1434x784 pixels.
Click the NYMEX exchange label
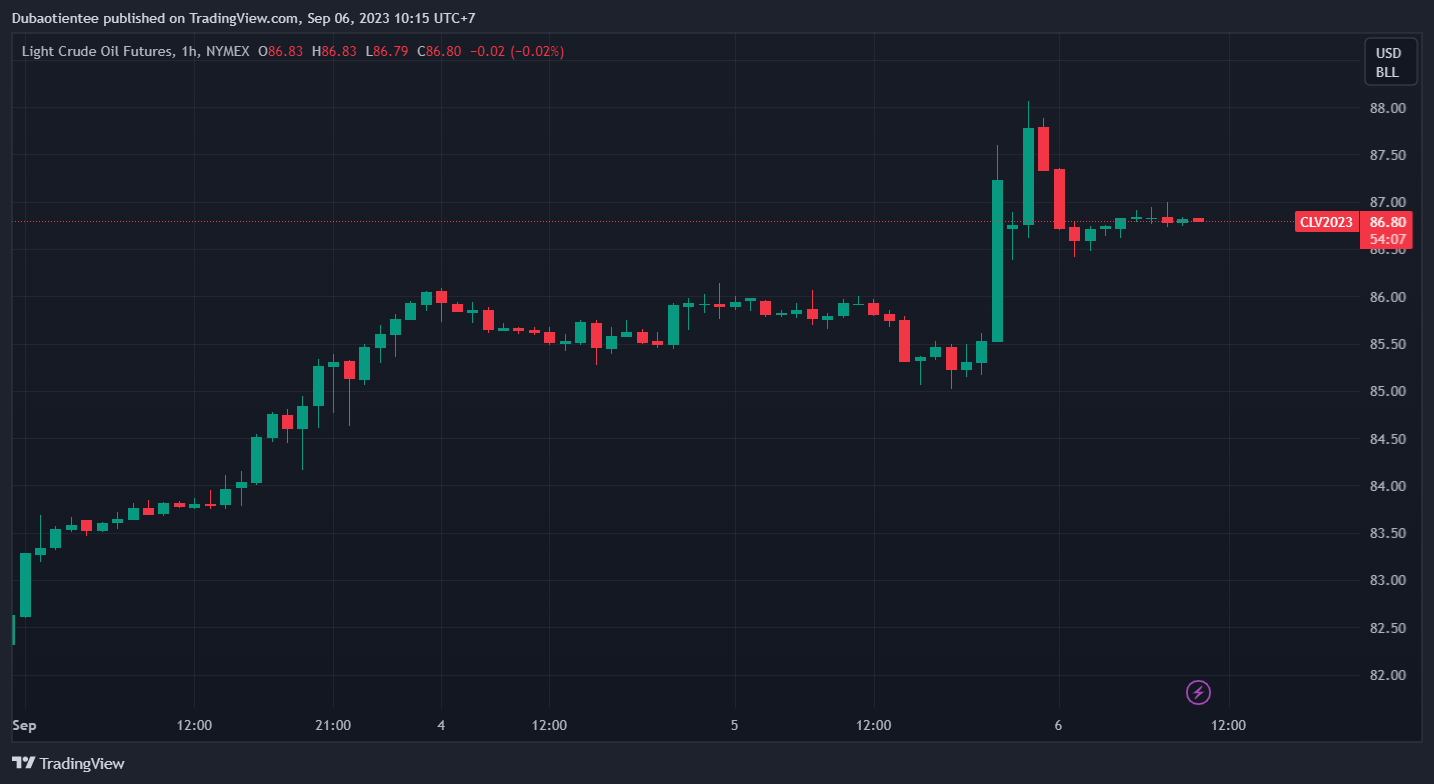(227, 51)
